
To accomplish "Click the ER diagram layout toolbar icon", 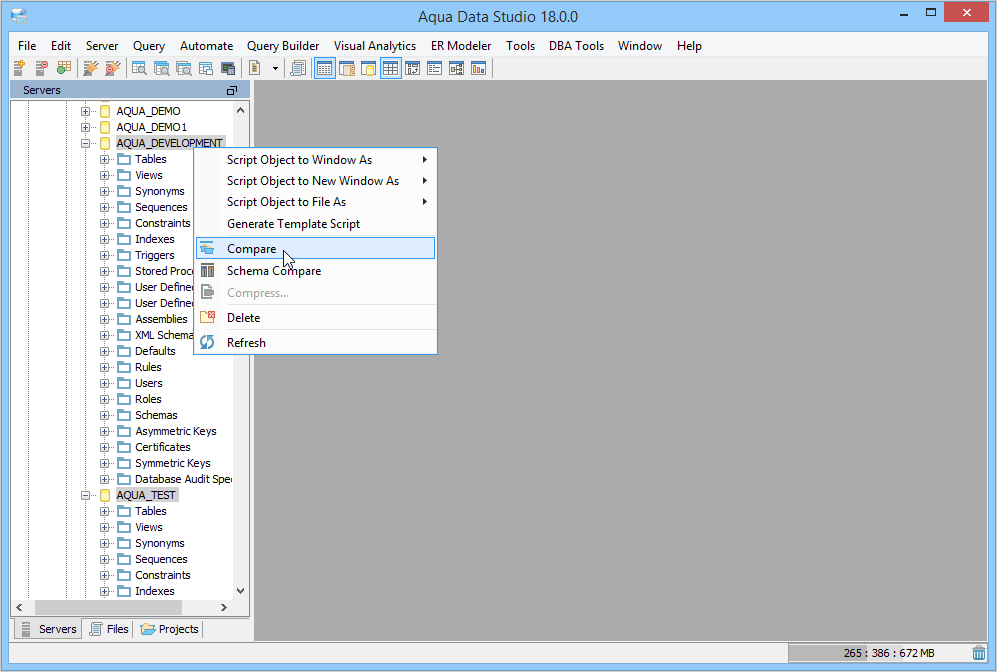I will tap(413, 68).
